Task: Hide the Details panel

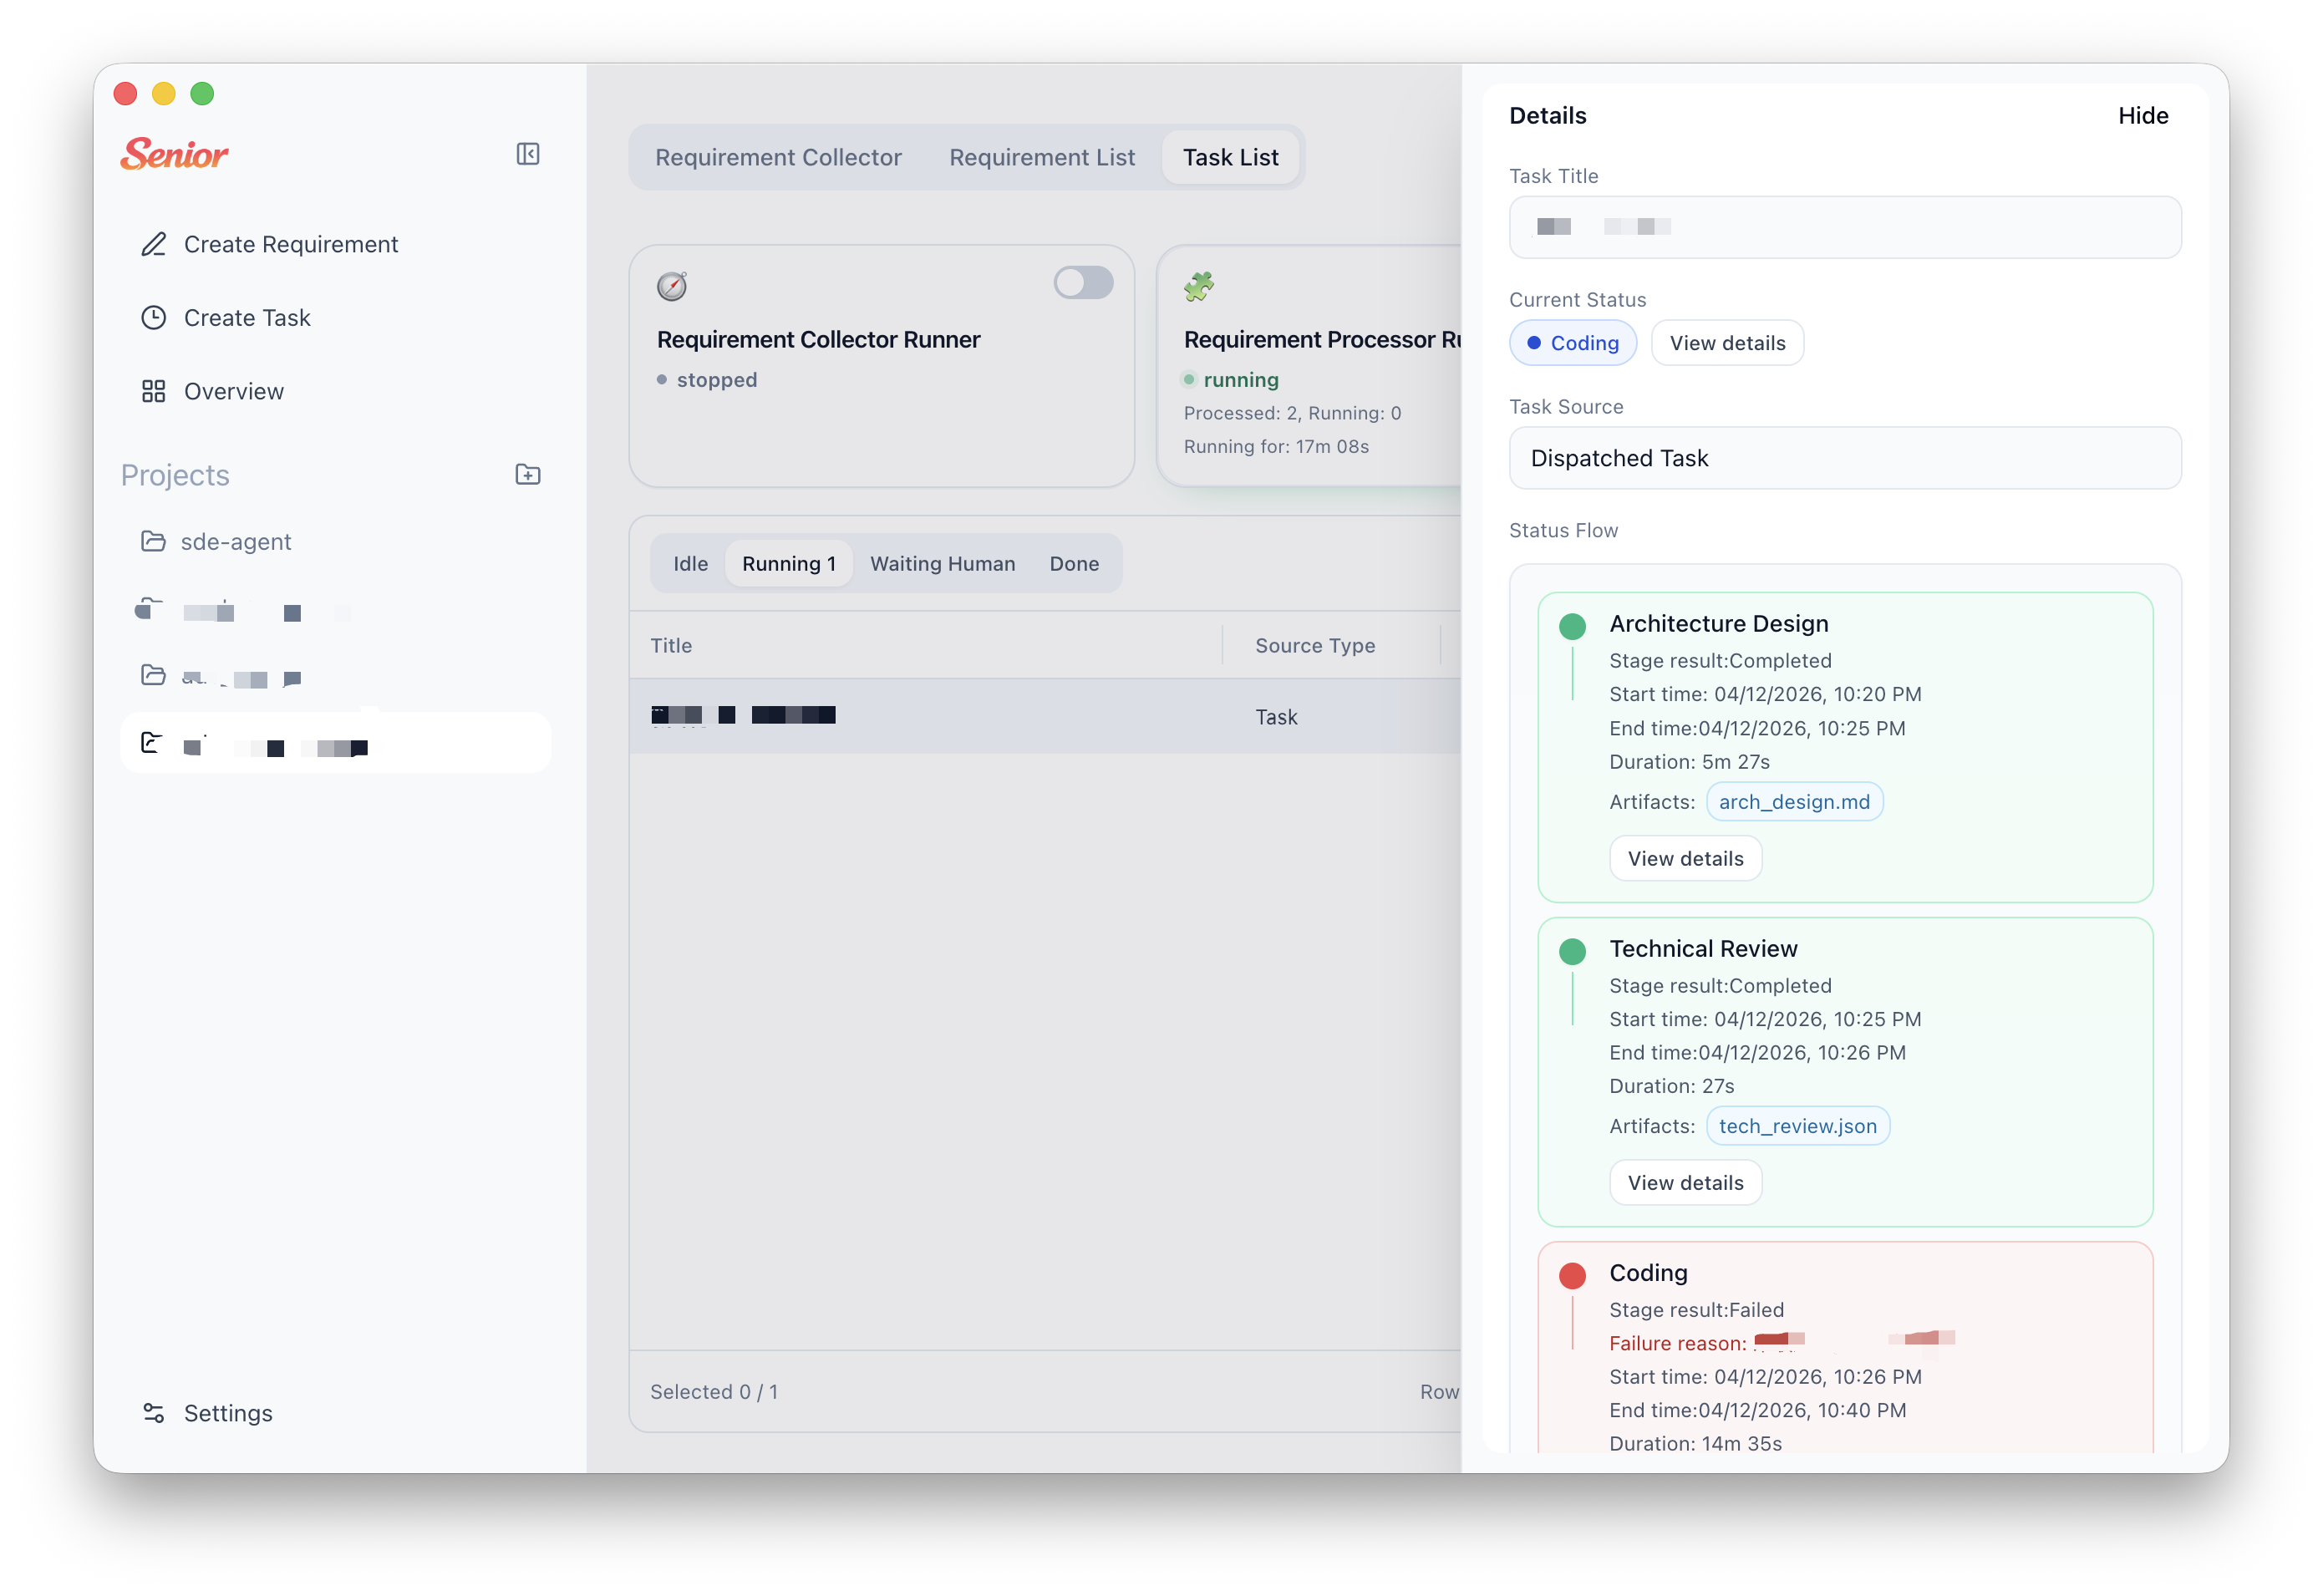Action: pos(2142,116)
